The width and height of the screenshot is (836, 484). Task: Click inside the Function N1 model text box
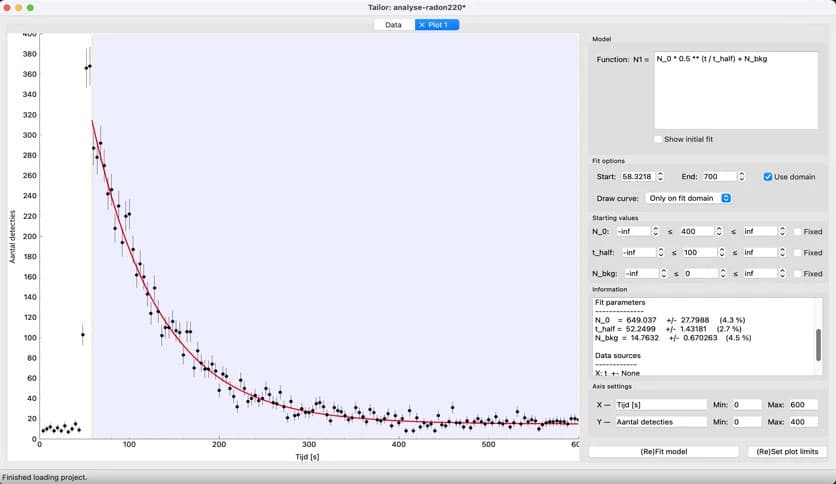736,90
